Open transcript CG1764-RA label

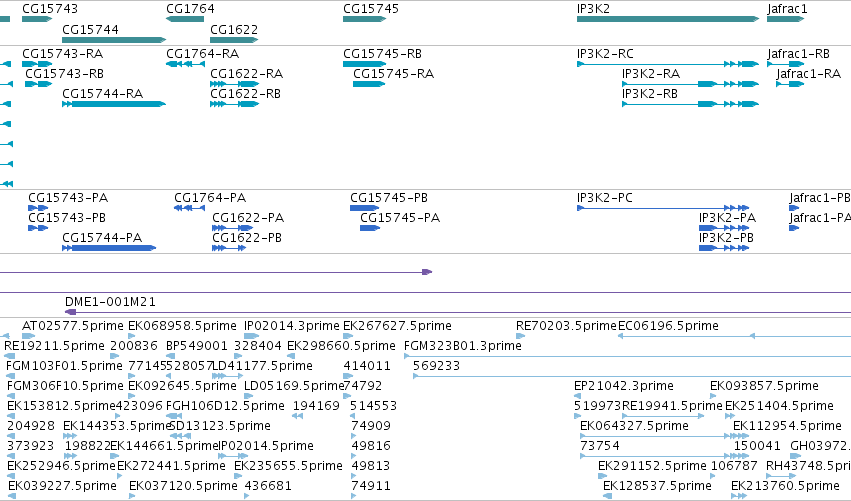(x=202, y=54)
